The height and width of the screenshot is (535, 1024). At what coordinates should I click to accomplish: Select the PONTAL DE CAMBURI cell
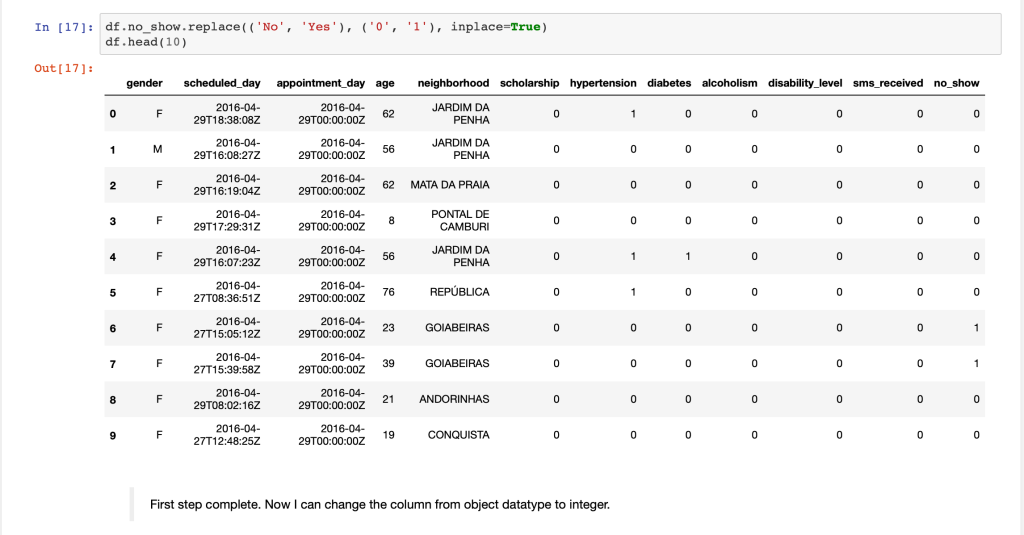click(x=459, y=221)
